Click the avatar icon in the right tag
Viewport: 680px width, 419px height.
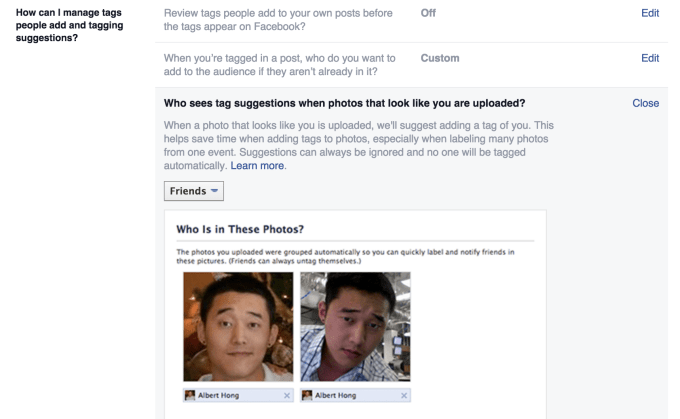click(x=307, y=396)
